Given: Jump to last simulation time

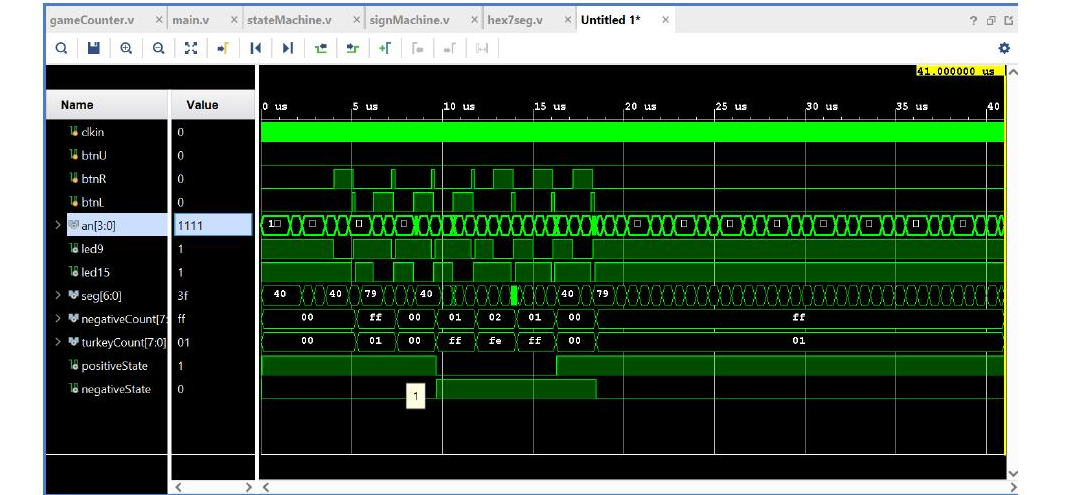Looking at the screenshot, I should click(288, 48).
